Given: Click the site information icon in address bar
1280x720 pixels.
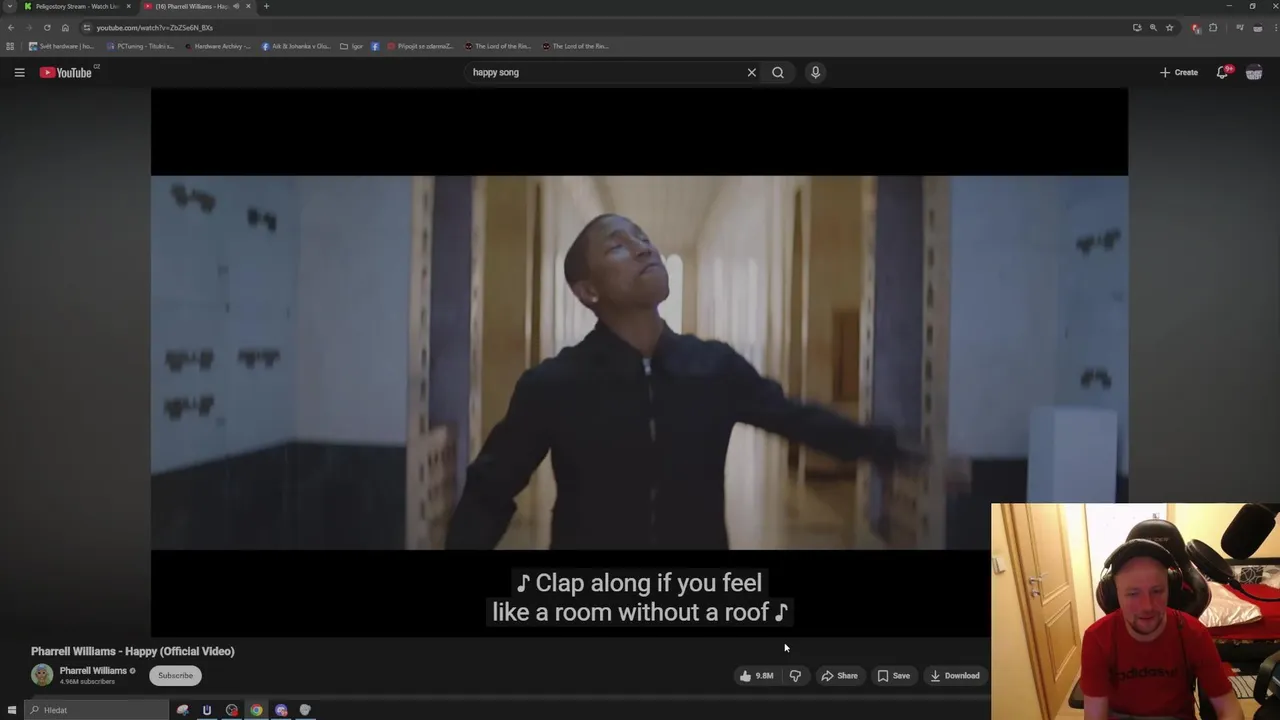Looking at the screenshot, I should click(87, 28).
